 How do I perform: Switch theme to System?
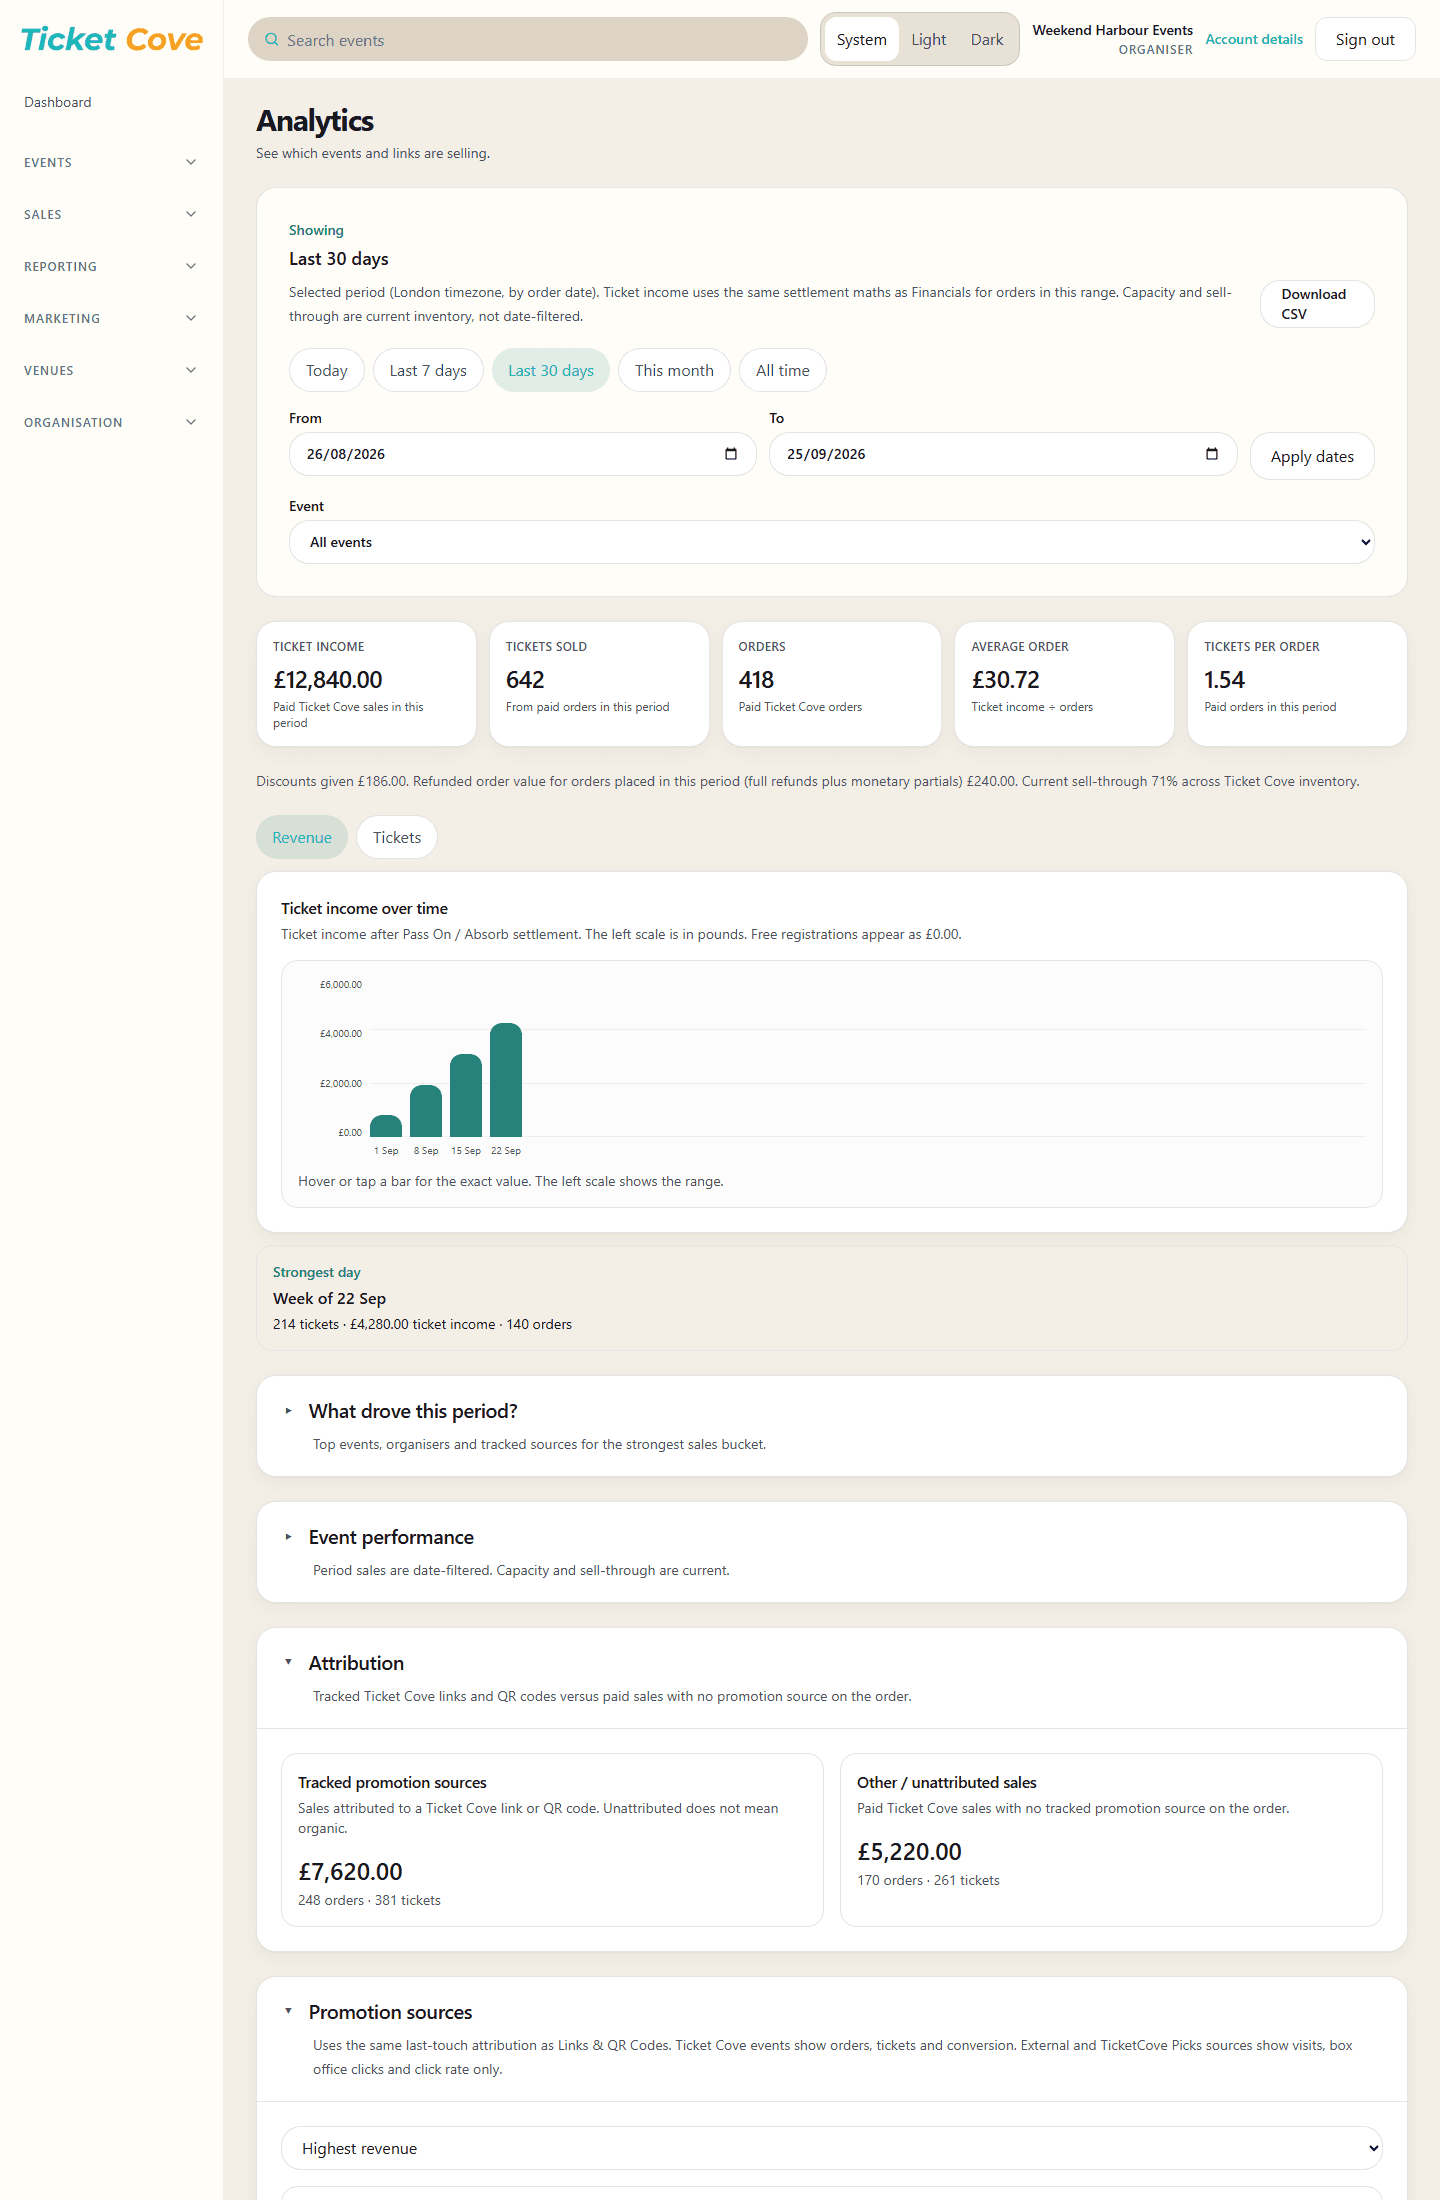pos(862,39)
